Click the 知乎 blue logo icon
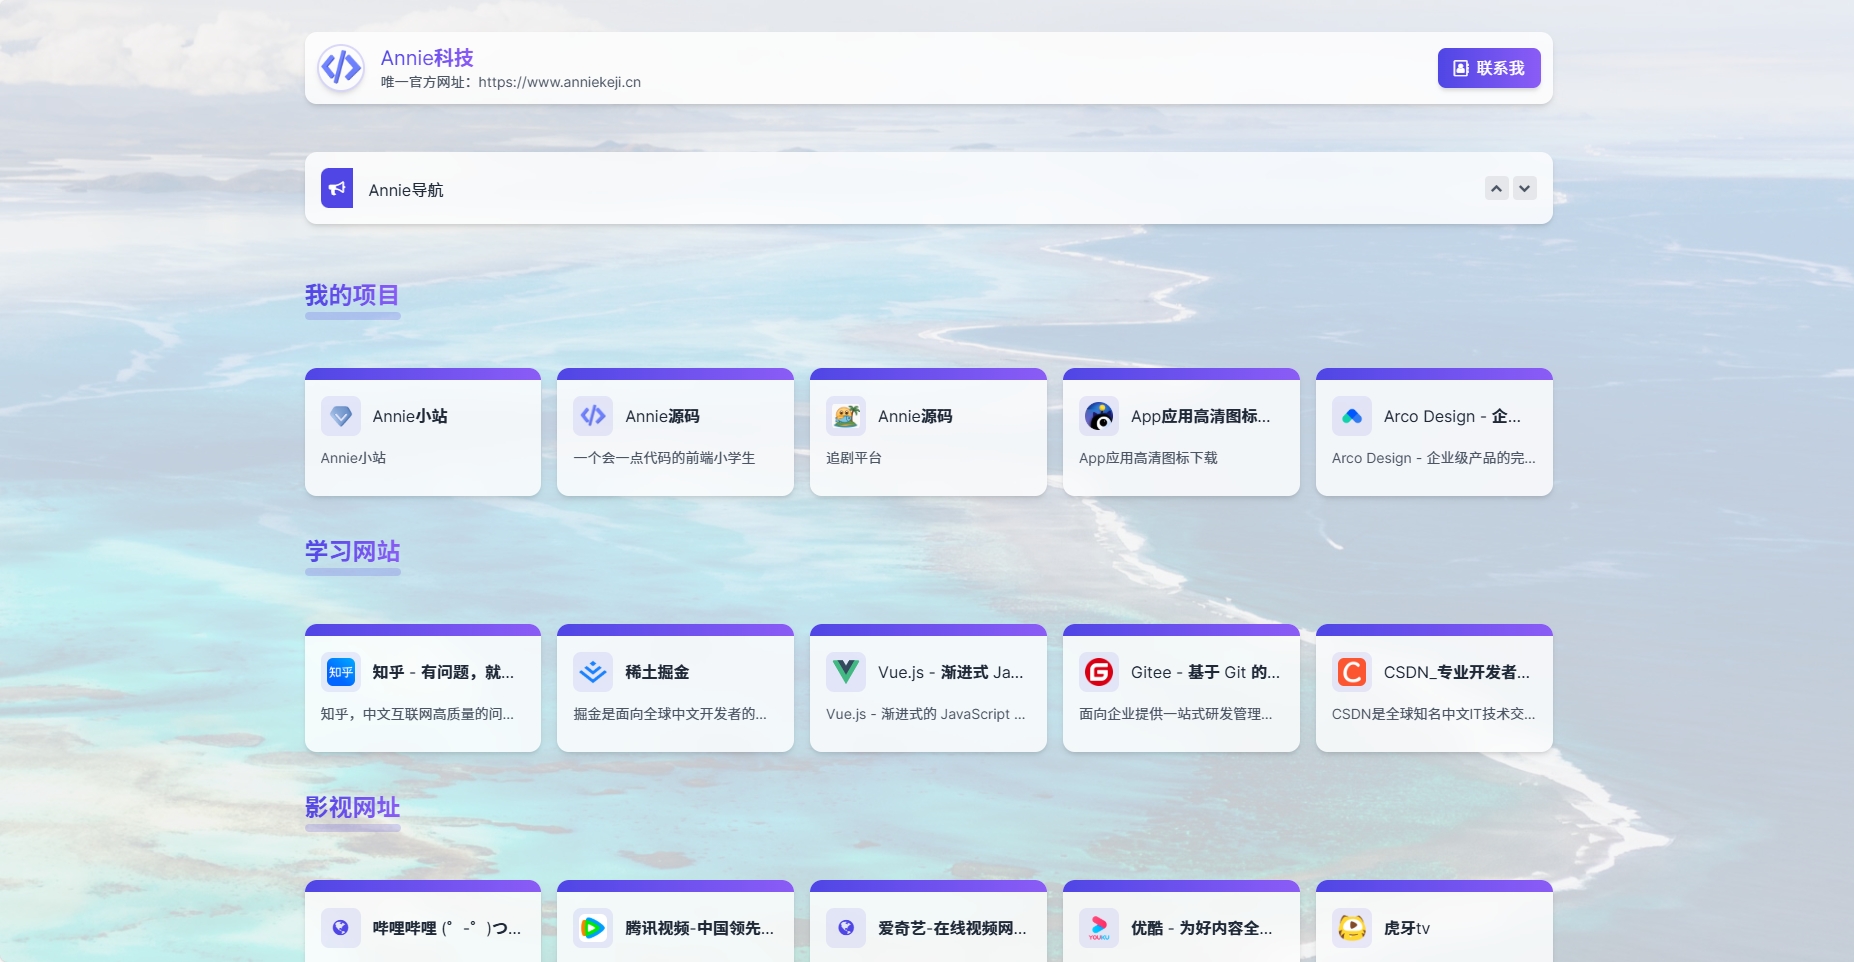 coord(341,672)
